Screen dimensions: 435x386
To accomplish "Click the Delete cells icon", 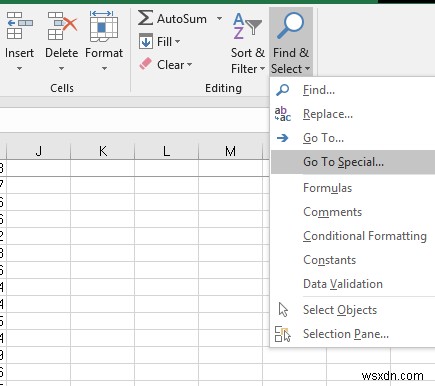I will click(62, 26).
